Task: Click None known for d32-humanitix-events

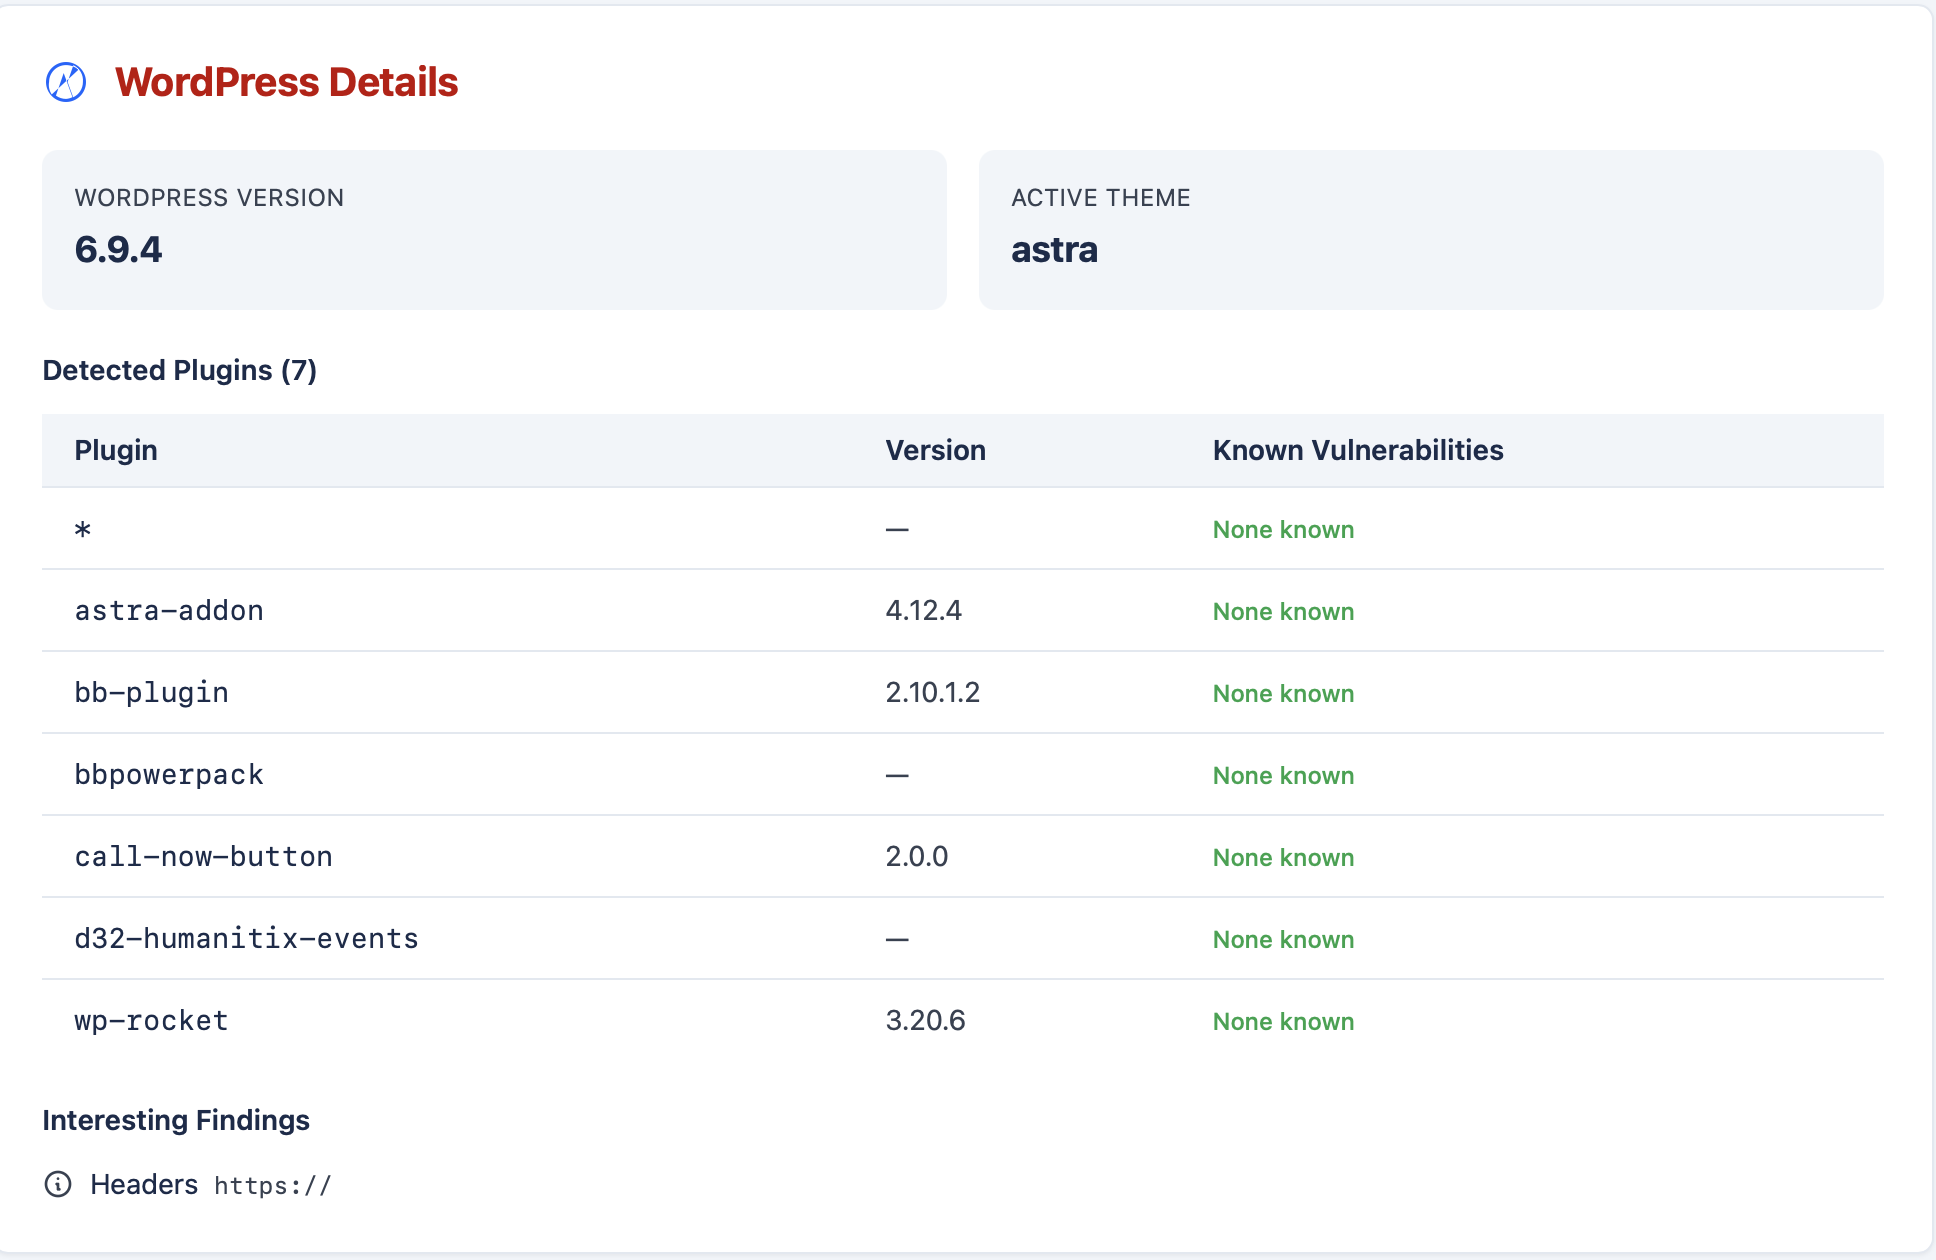Action: [x=1283, y=939]
